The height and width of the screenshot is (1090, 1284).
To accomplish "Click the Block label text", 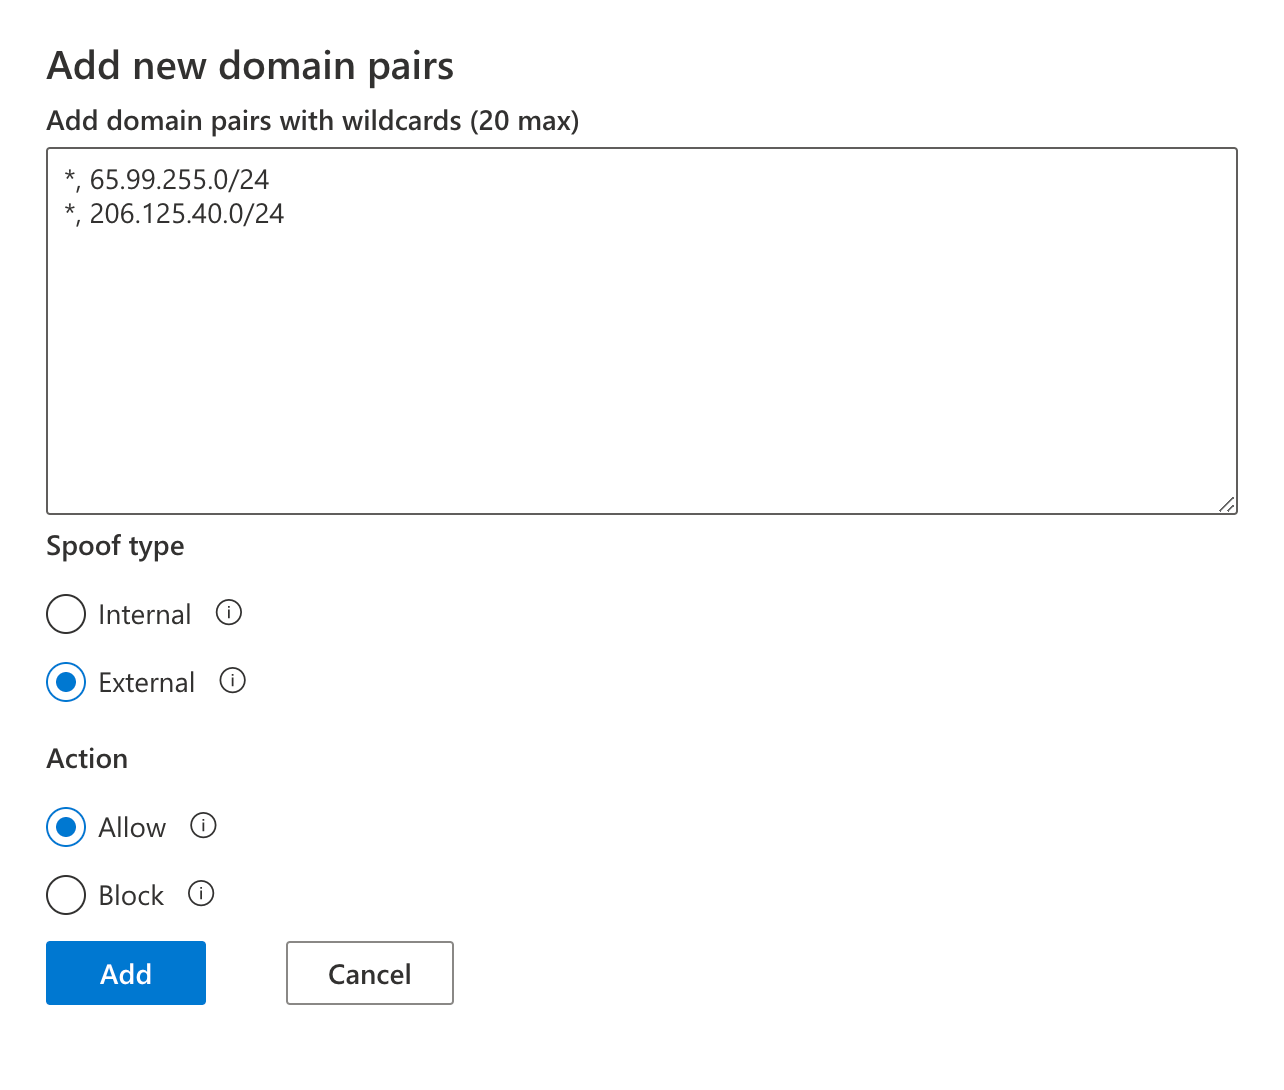I will (x=130, y=895).
